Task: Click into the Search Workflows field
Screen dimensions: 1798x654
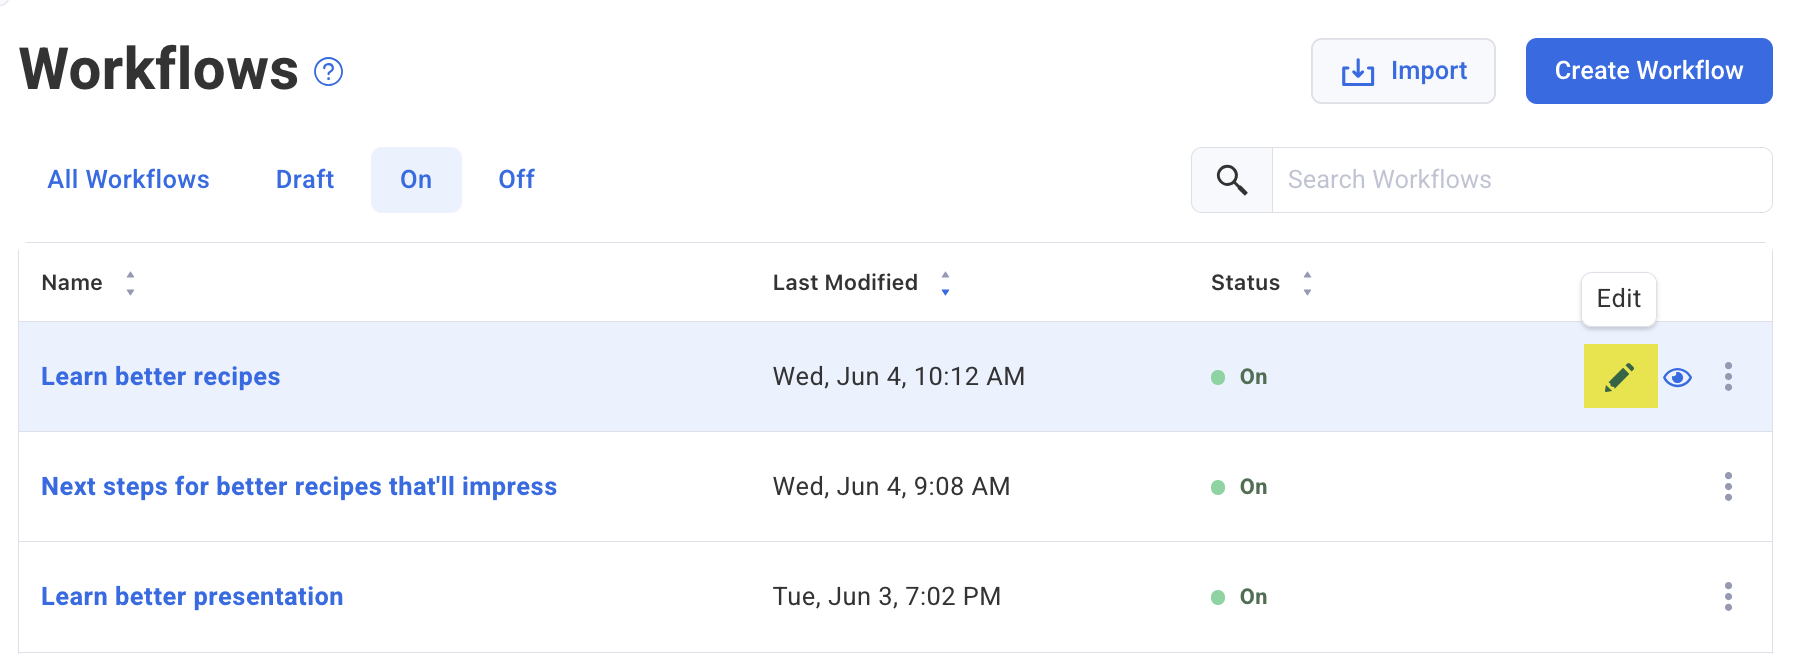Action: coord(1520,180)
